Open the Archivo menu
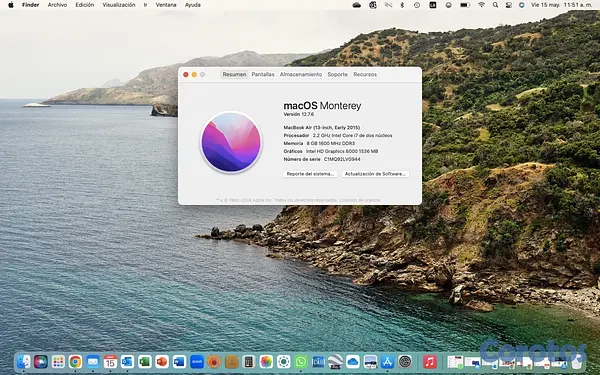600x375 pixels. click(x=57, y=5)
